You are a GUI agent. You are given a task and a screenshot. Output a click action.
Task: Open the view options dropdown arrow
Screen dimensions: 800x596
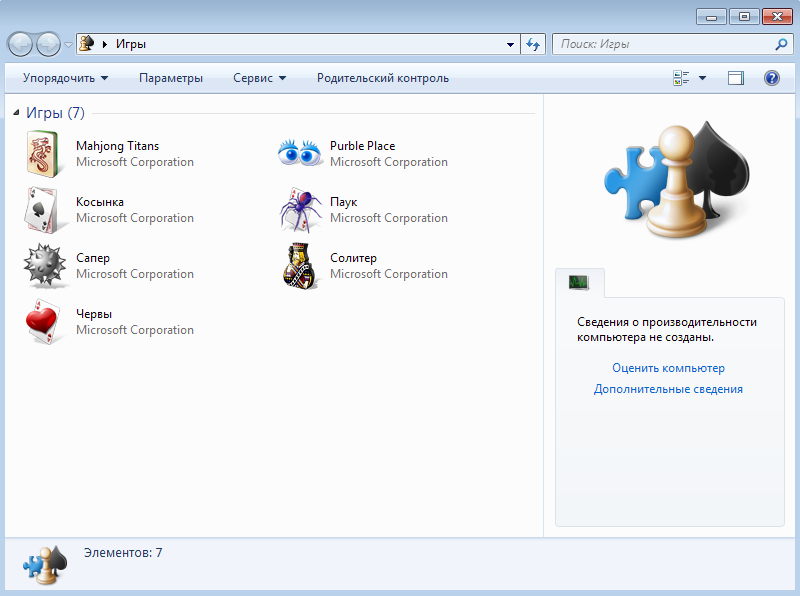[702, 78]
